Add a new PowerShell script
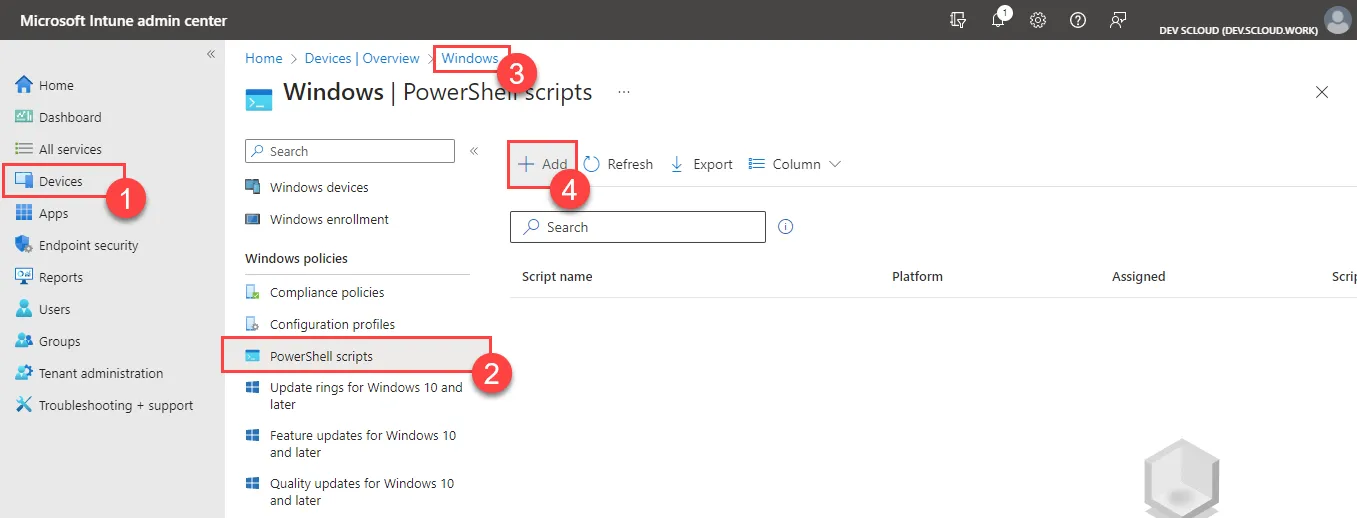The image size is (1357, 518). click(542, 164)
